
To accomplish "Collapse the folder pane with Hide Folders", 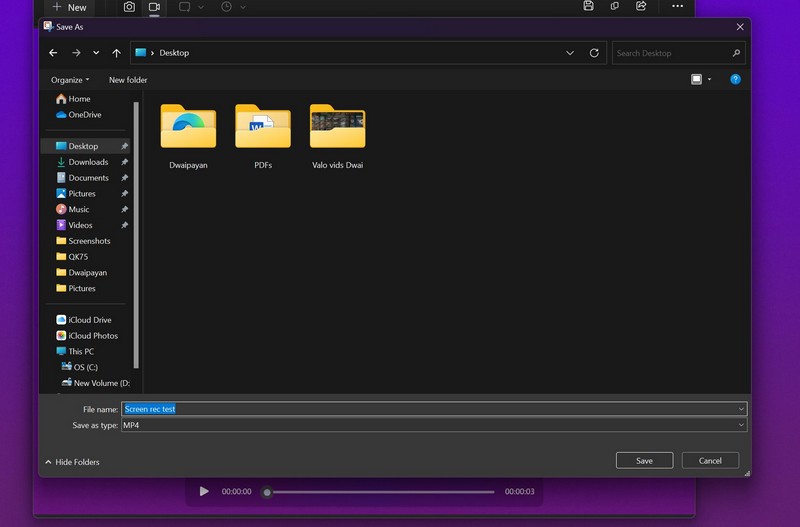I will pyautogui.click(x=72, y=462).
